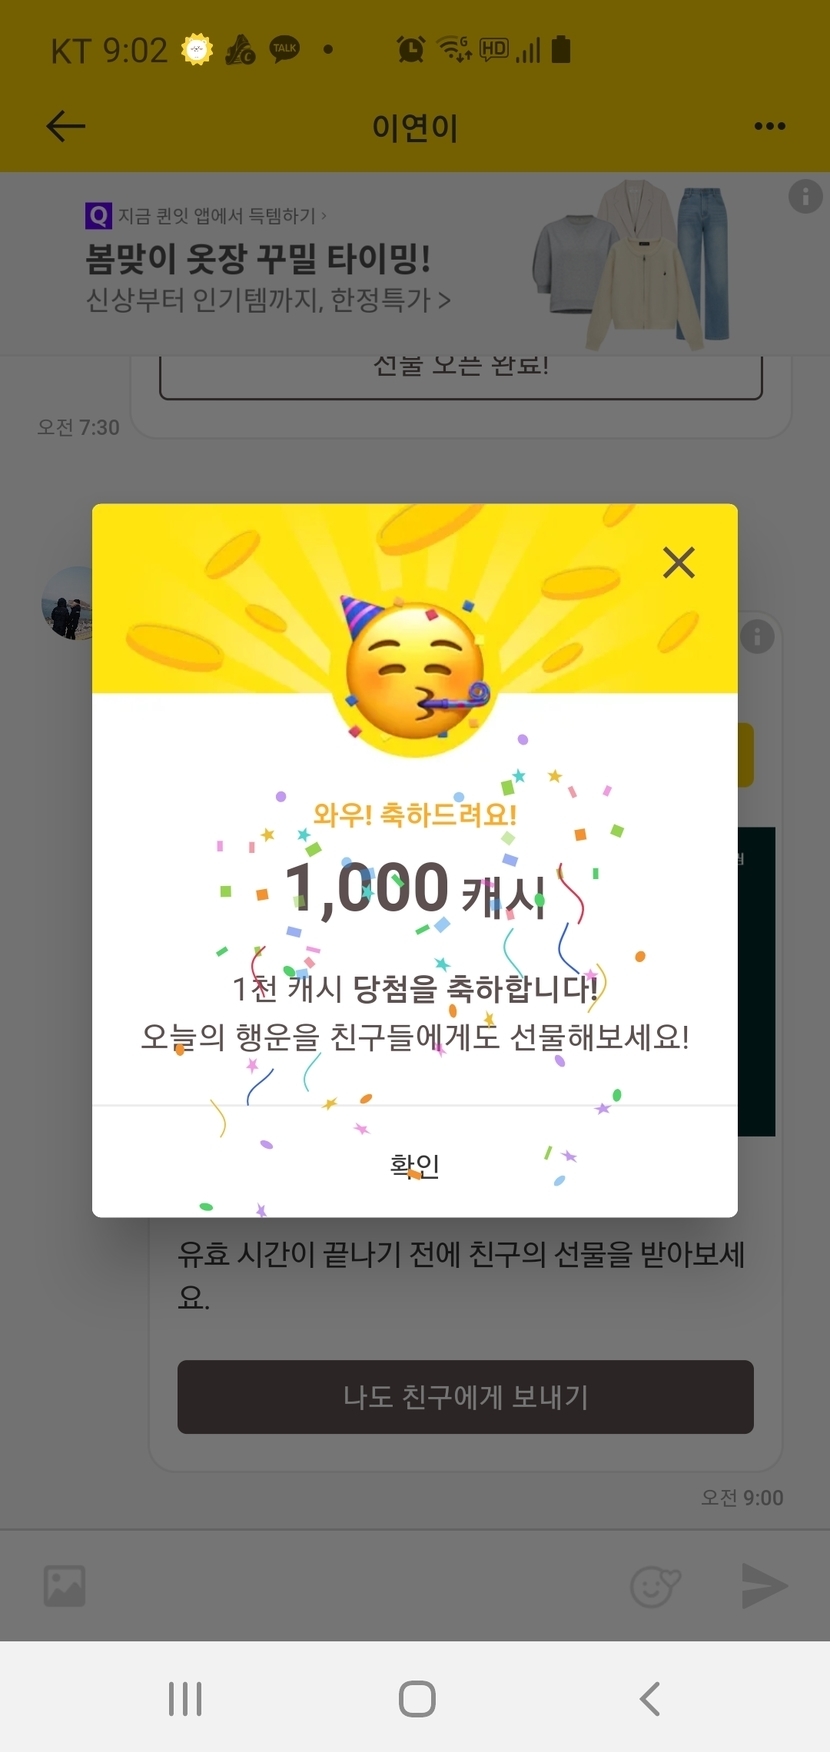Open the emoticon picker smiley icon

pyautogui.click(x=655, y=1585)
